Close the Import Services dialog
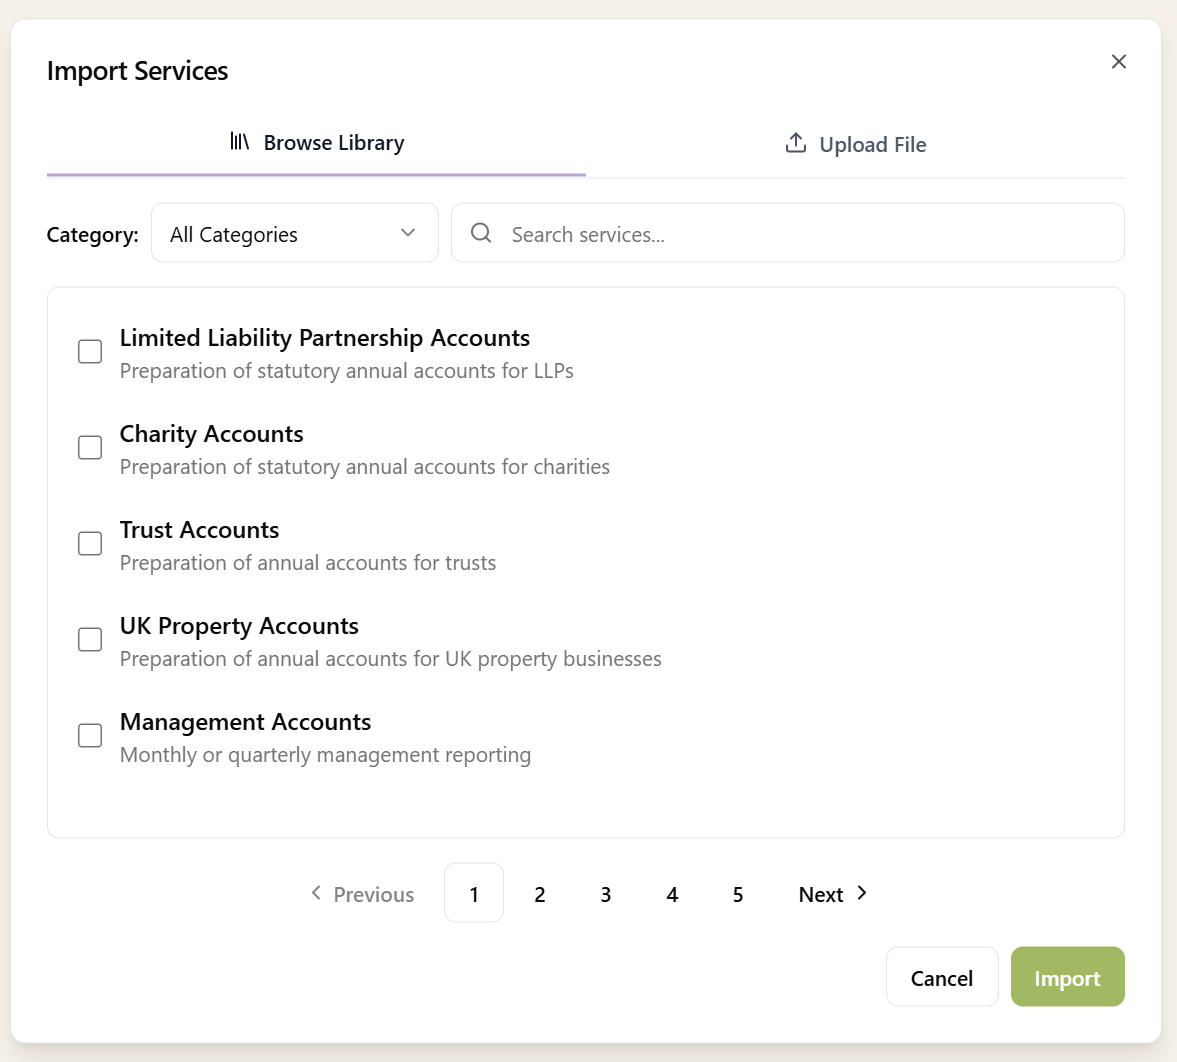1177x1062 pixels. tap(1118, 62)
